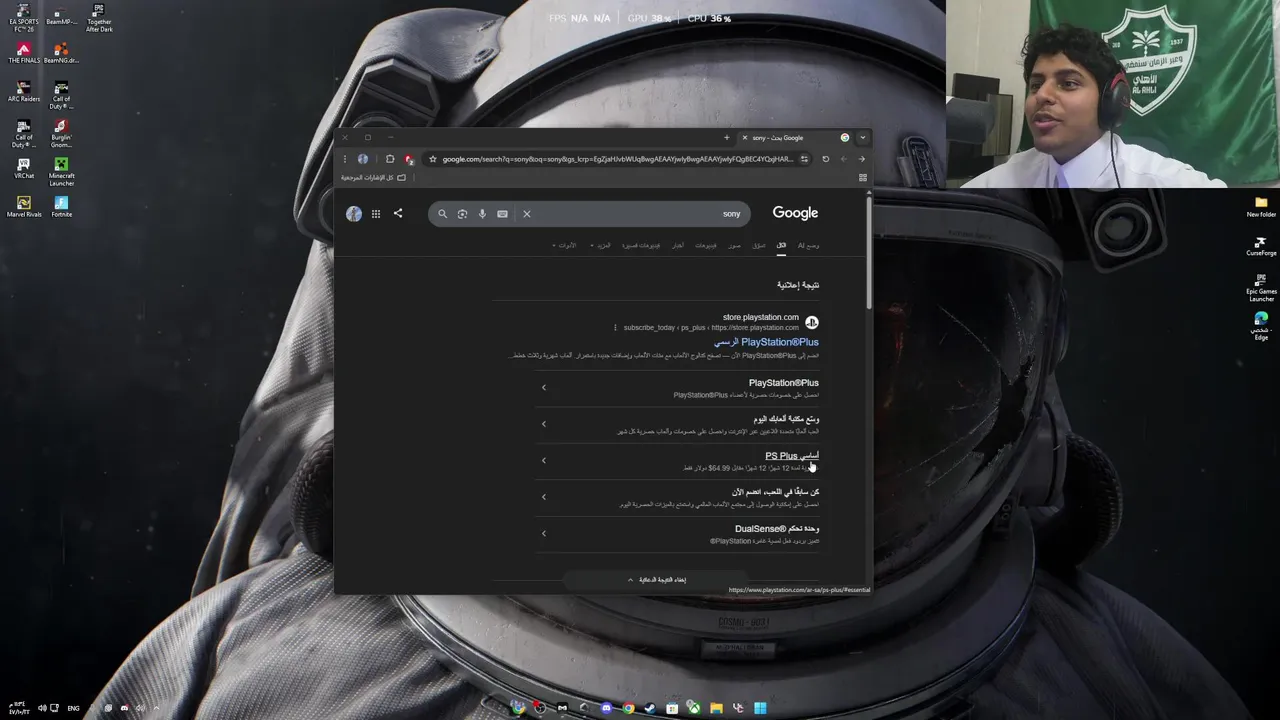
Task: Open the Chrome profile avatar in toolbar
Action: (x=363, y=159)
